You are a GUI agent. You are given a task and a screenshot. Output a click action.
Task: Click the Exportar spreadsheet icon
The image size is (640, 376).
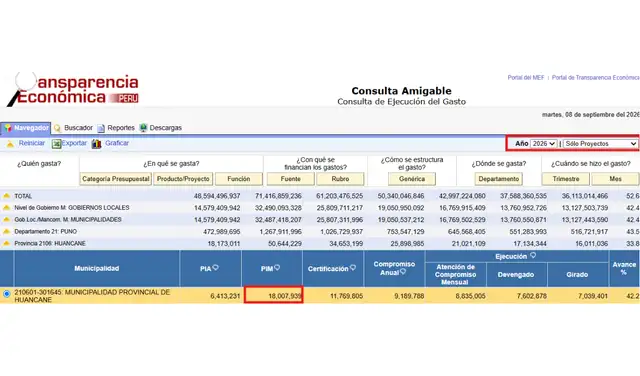[56, 144]
